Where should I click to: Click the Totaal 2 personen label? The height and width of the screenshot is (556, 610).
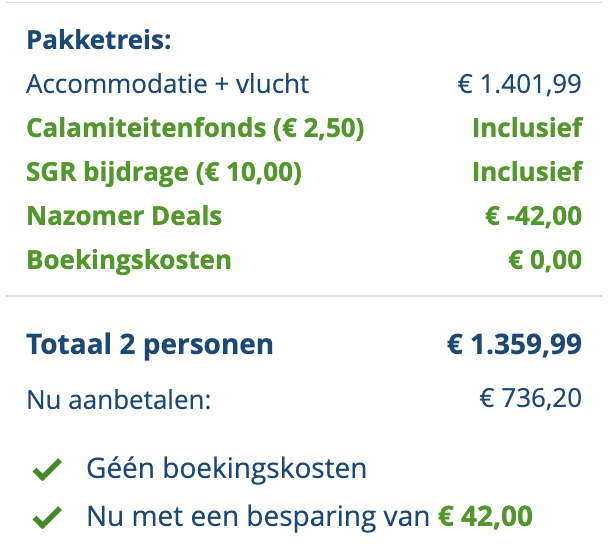click(x=150, y=345)
